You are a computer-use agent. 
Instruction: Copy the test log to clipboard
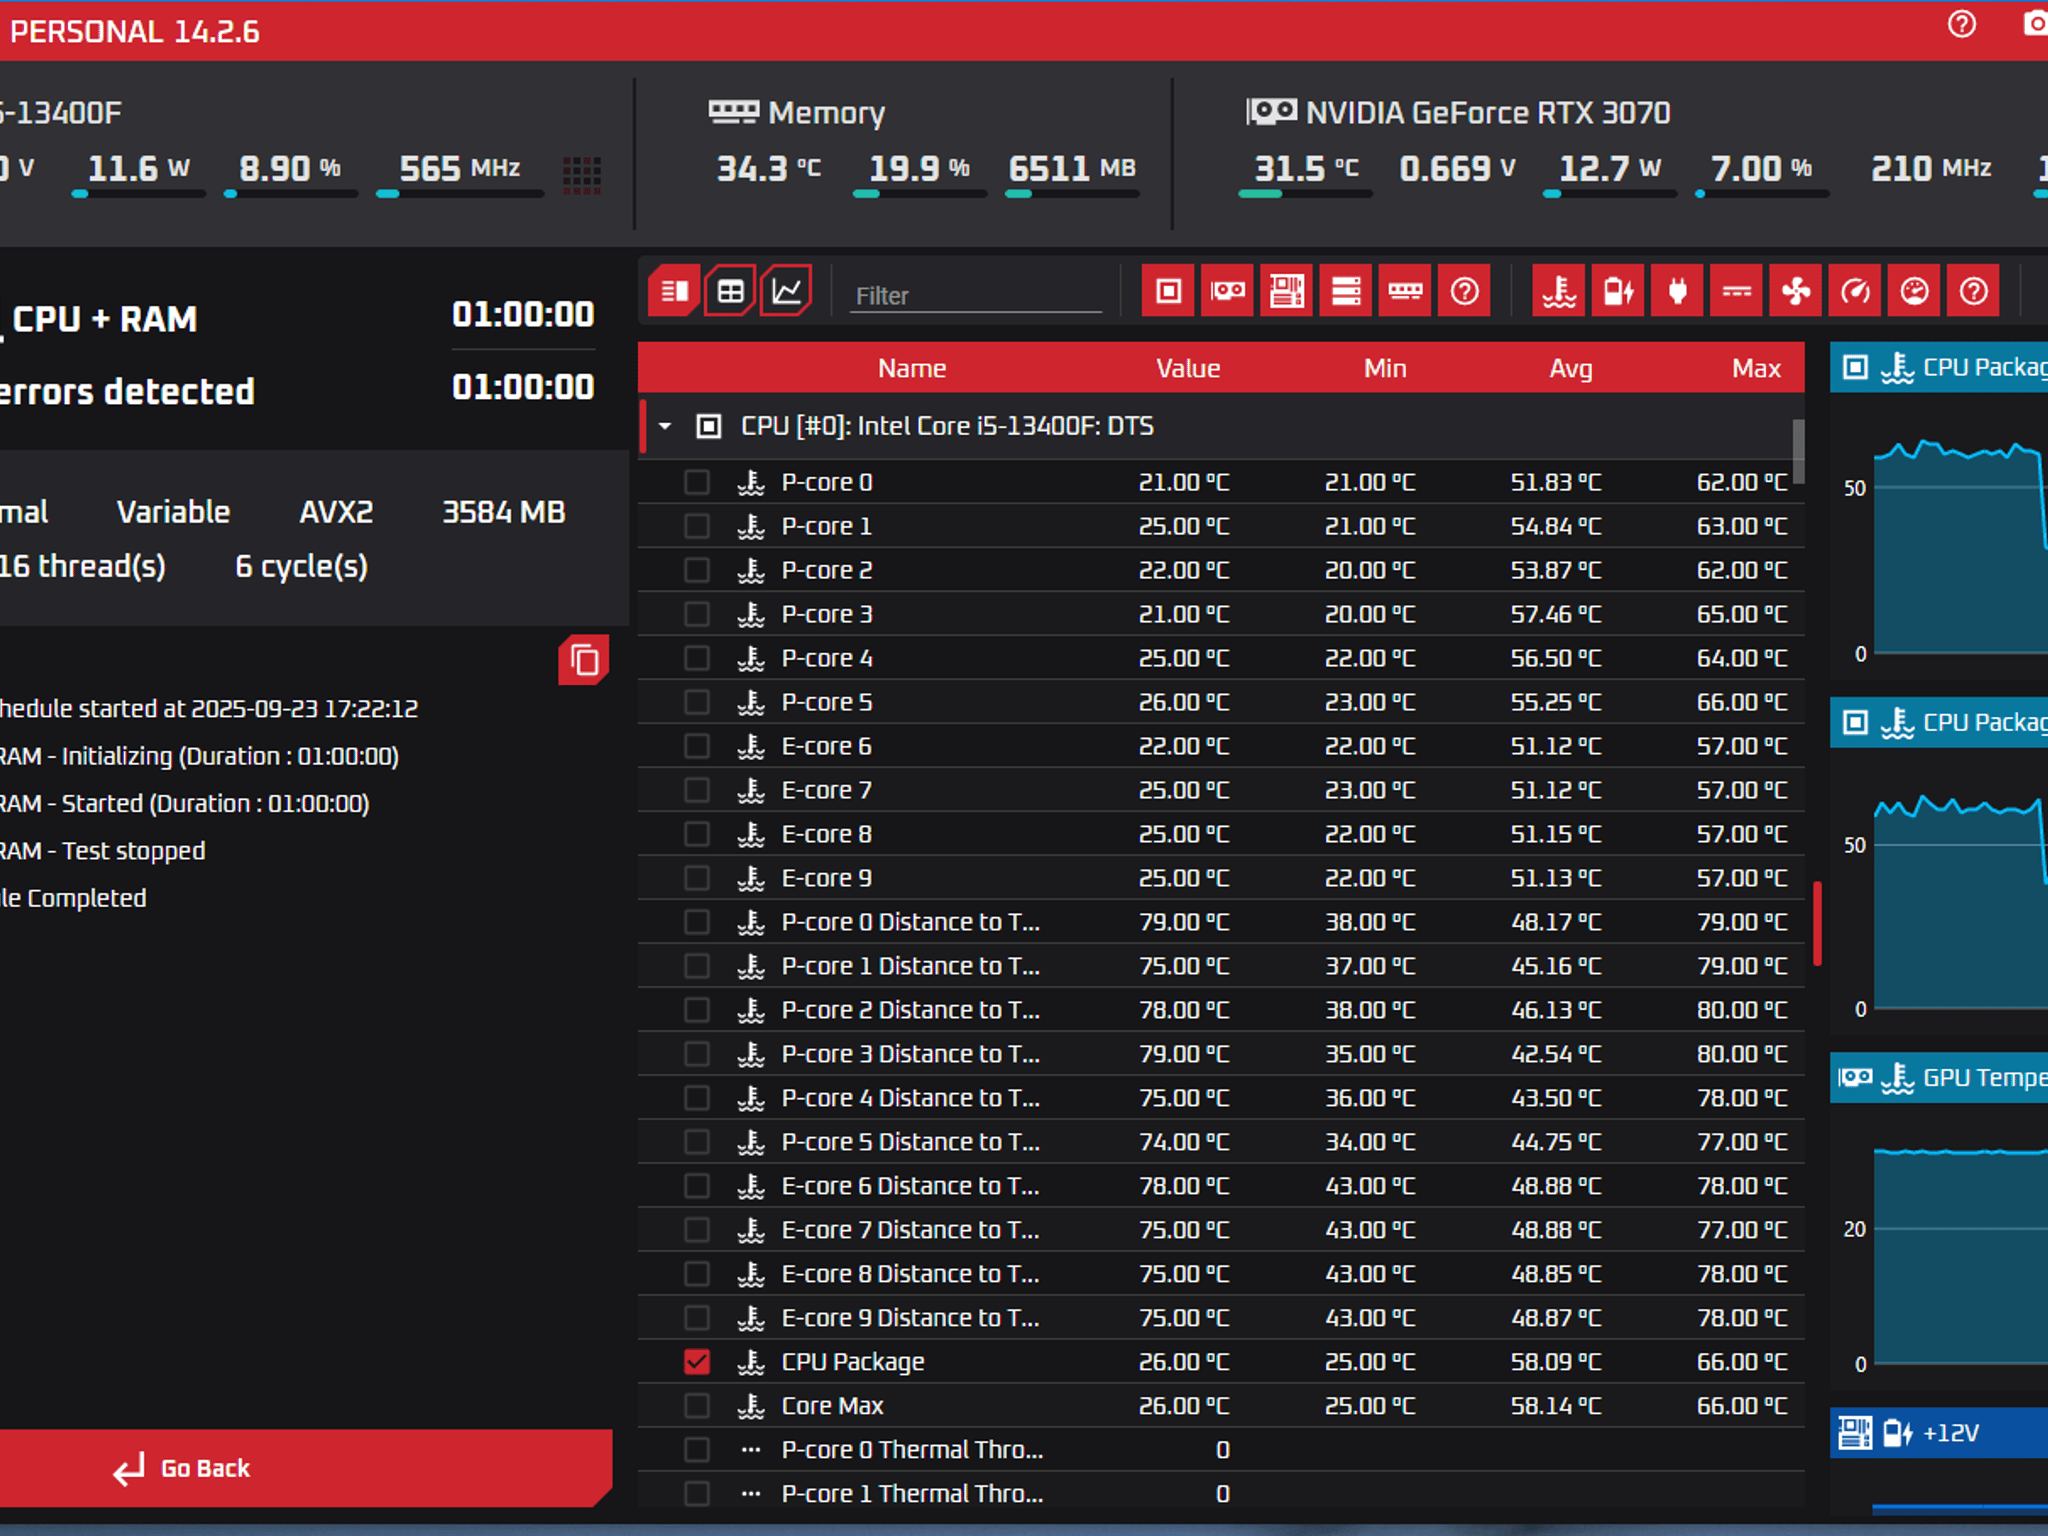pos(584,660)
